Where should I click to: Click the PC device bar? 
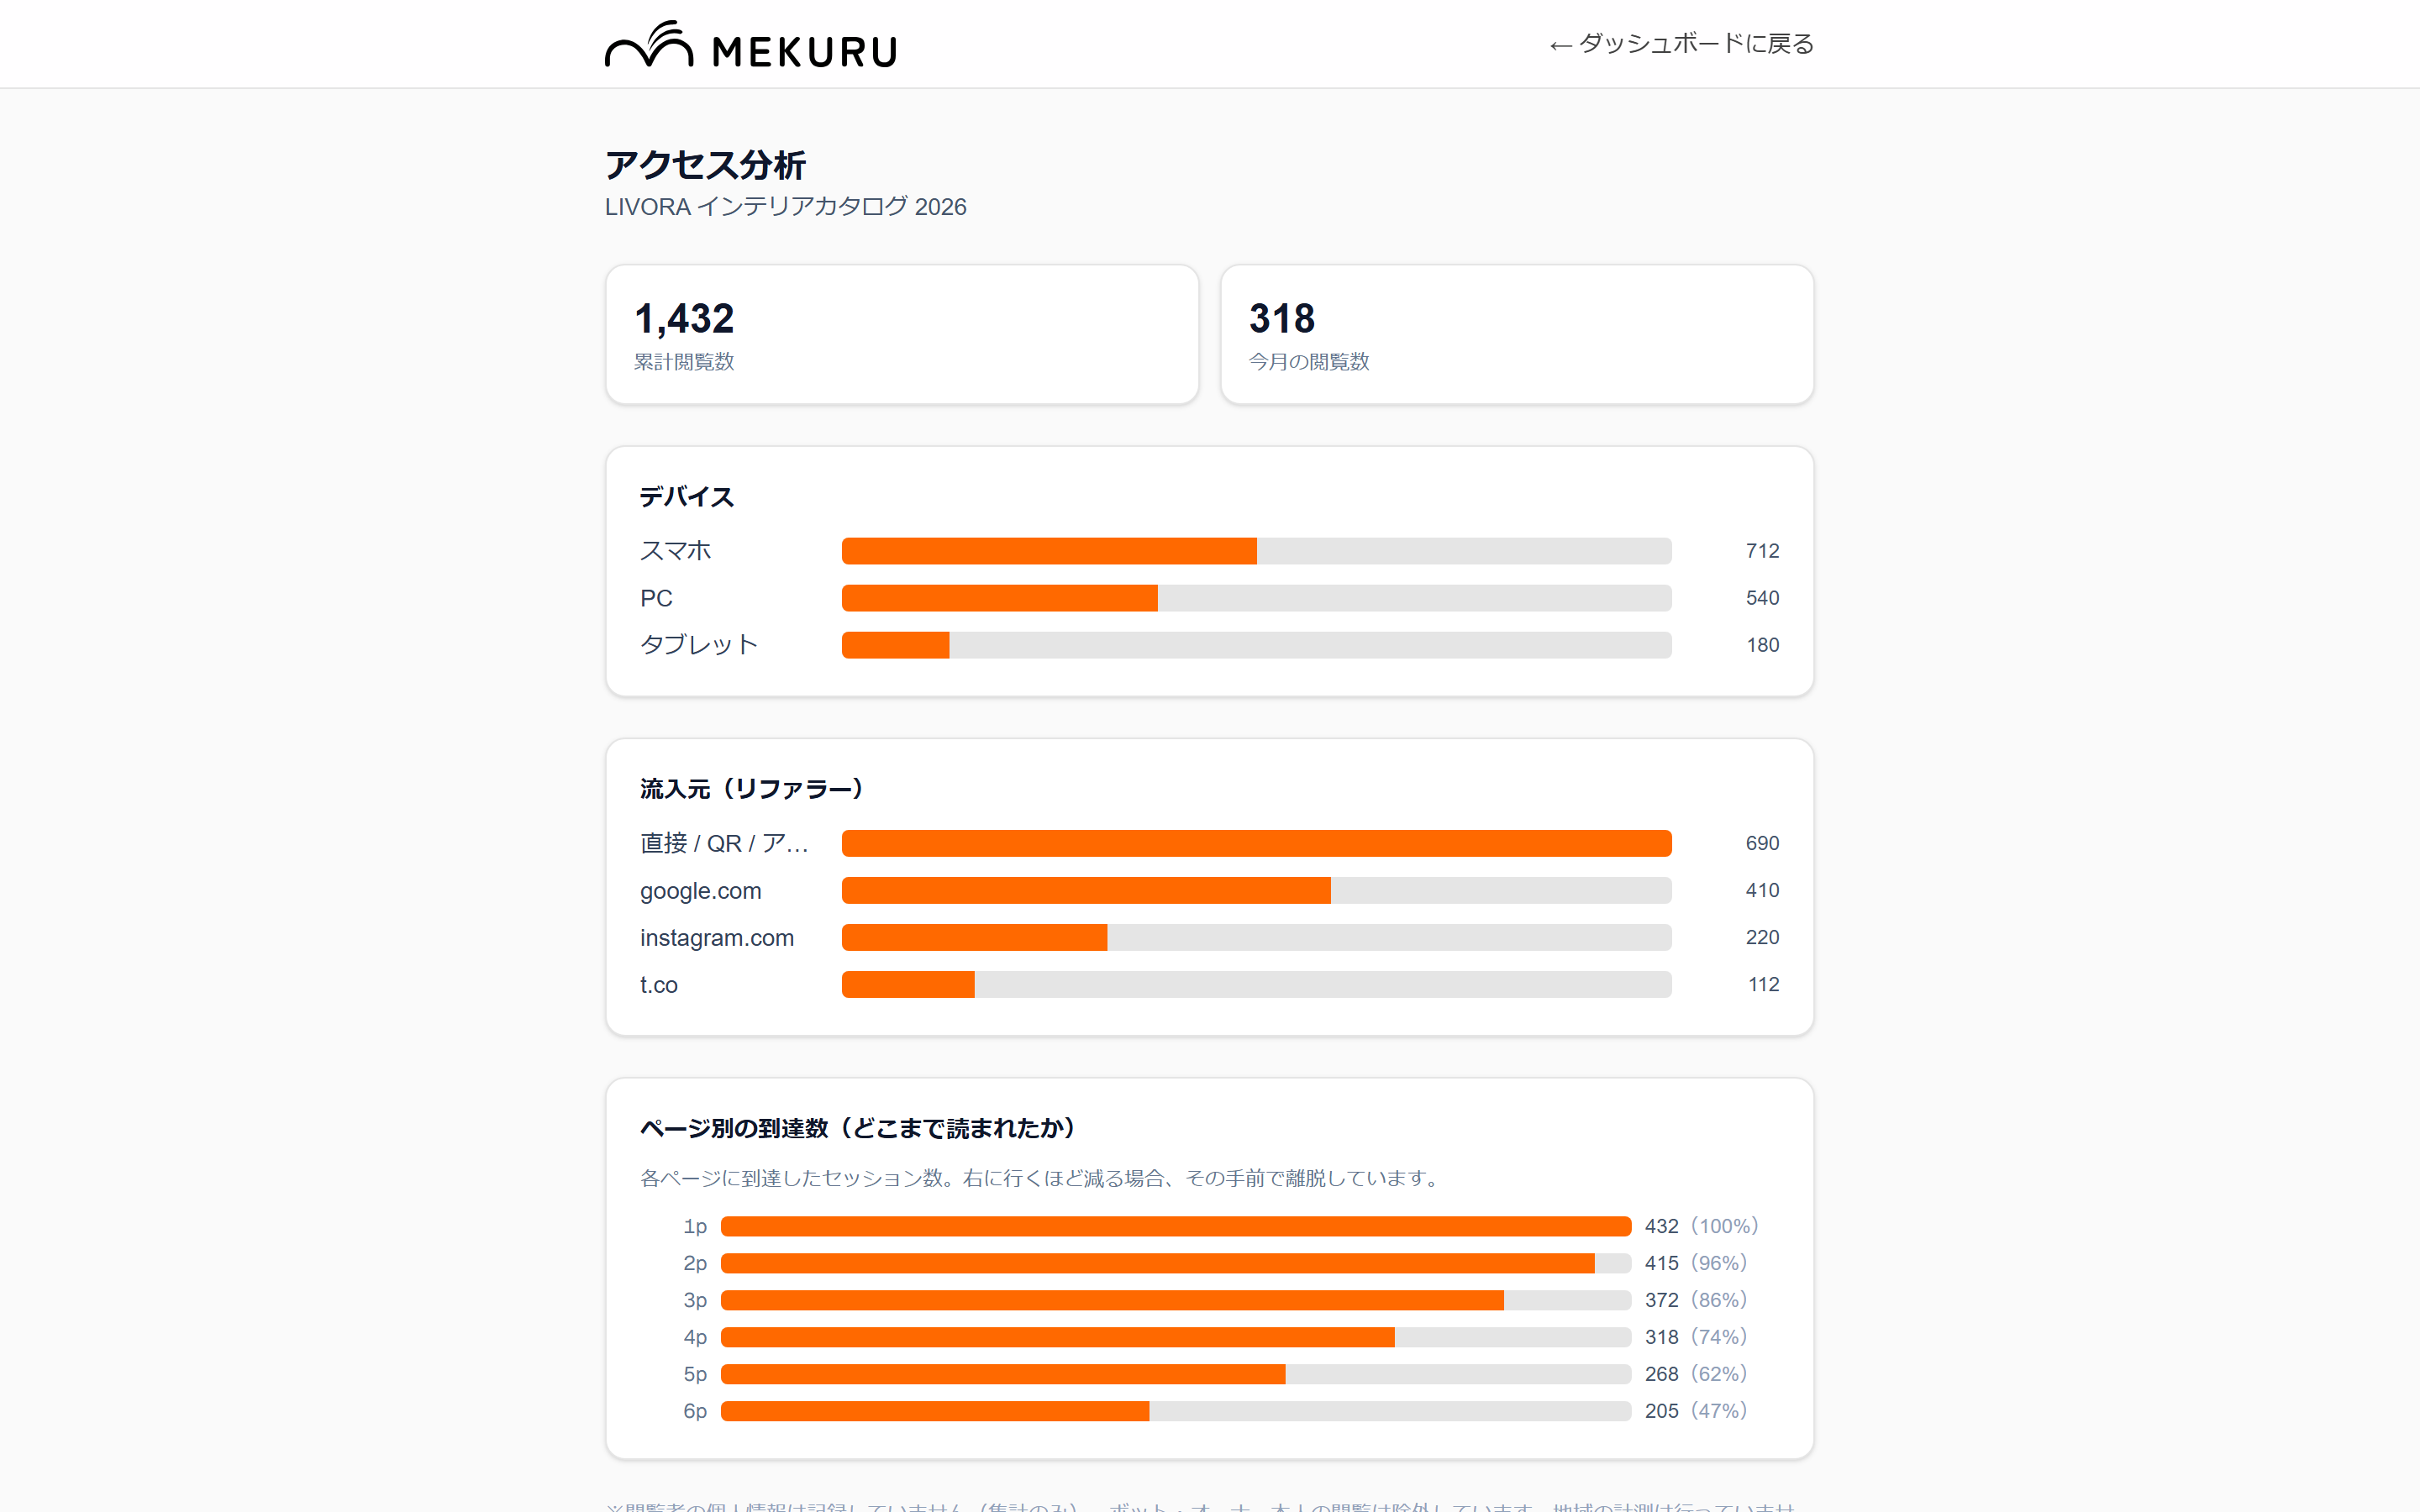(1256, 598)
